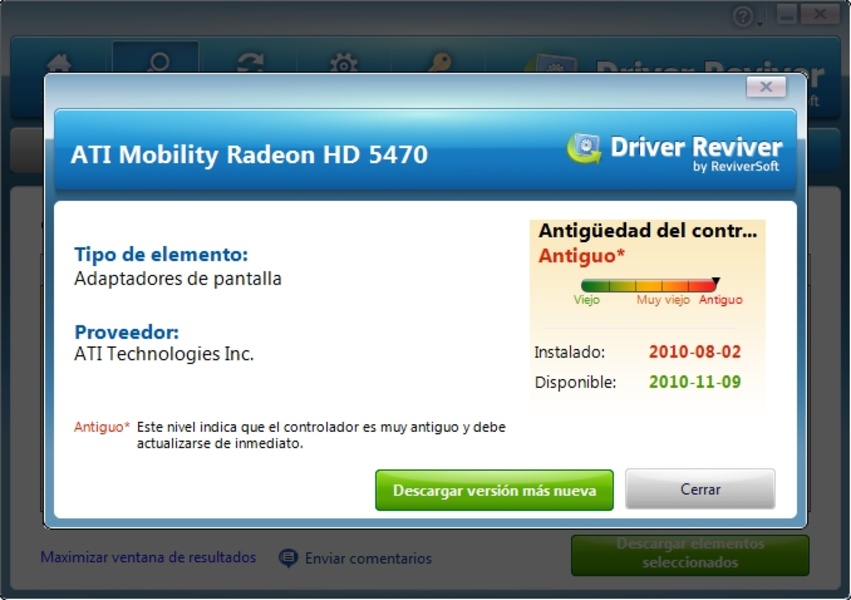Click installed date 2010-08-02
Screen dimensions: 851x600
point(695,352)
